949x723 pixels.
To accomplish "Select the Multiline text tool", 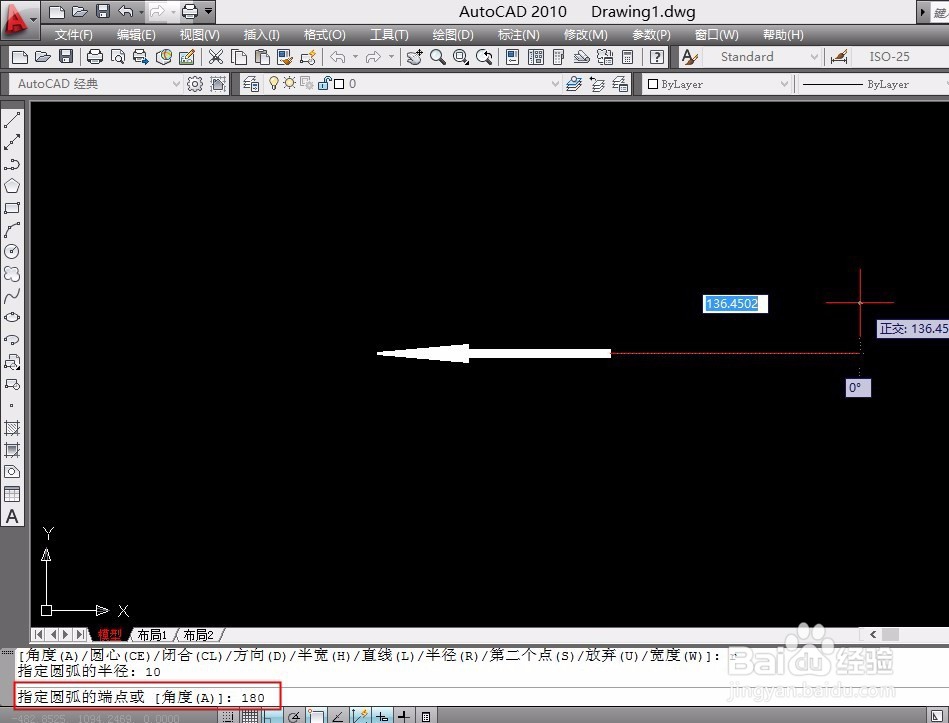I will point(12,517).
